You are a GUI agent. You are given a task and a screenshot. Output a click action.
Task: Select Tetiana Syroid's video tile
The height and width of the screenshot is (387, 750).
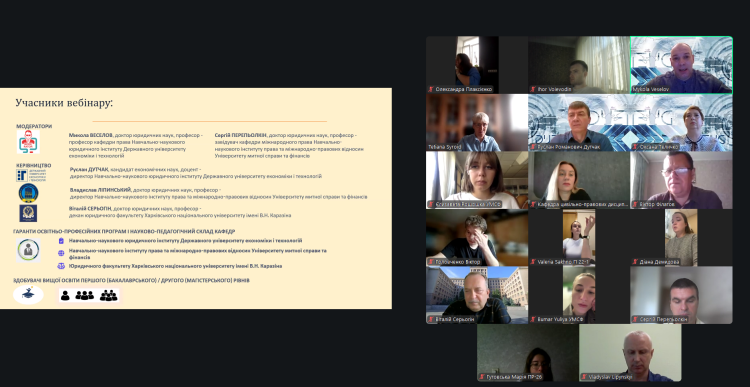tap(477, 122)
